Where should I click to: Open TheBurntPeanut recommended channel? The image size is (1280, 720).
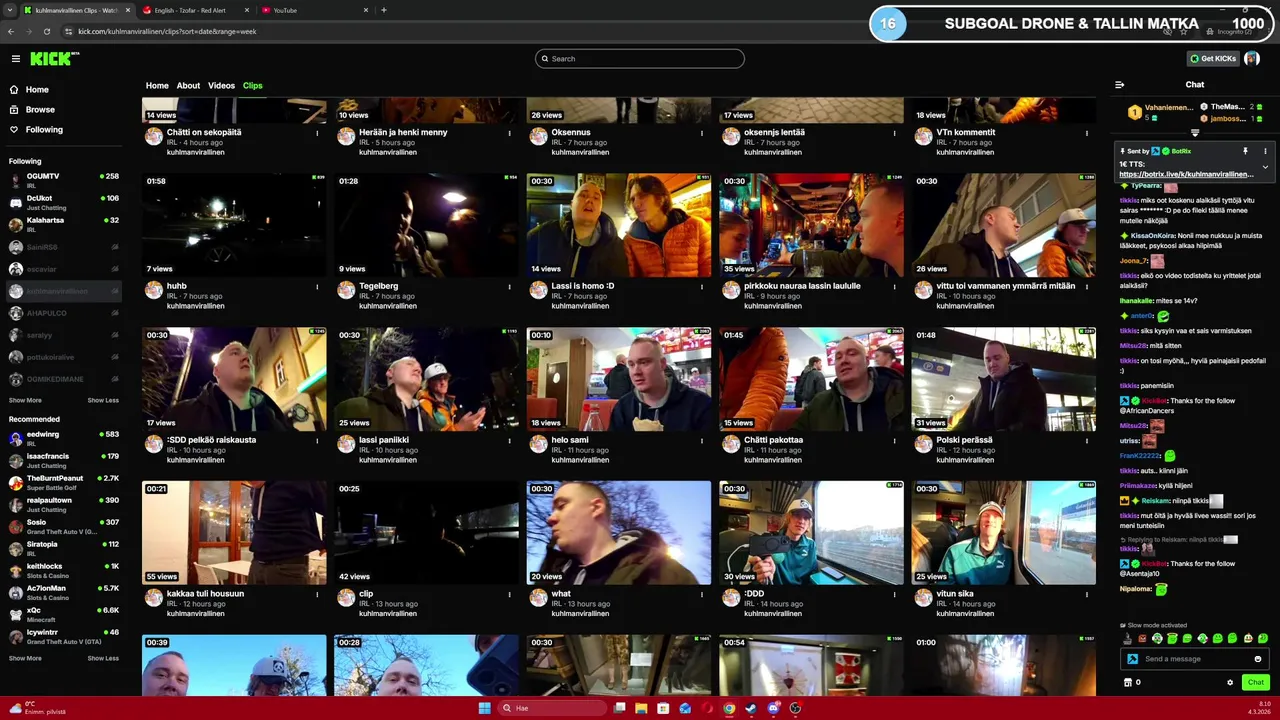click(x=64, y=482)
